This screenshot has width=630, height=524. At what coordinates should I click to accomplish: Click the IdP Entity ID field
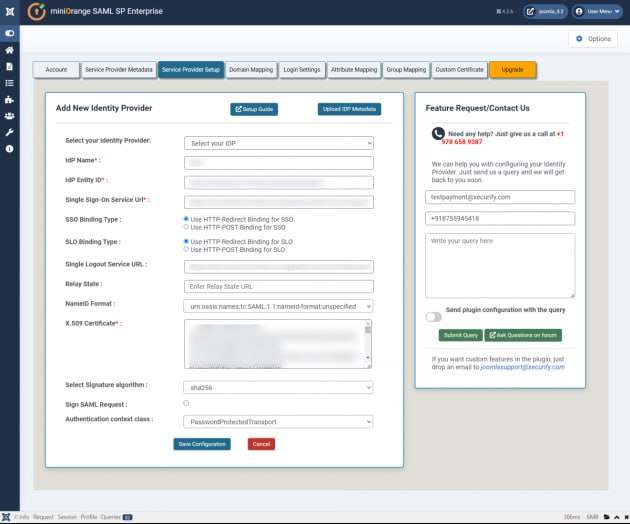279,182
